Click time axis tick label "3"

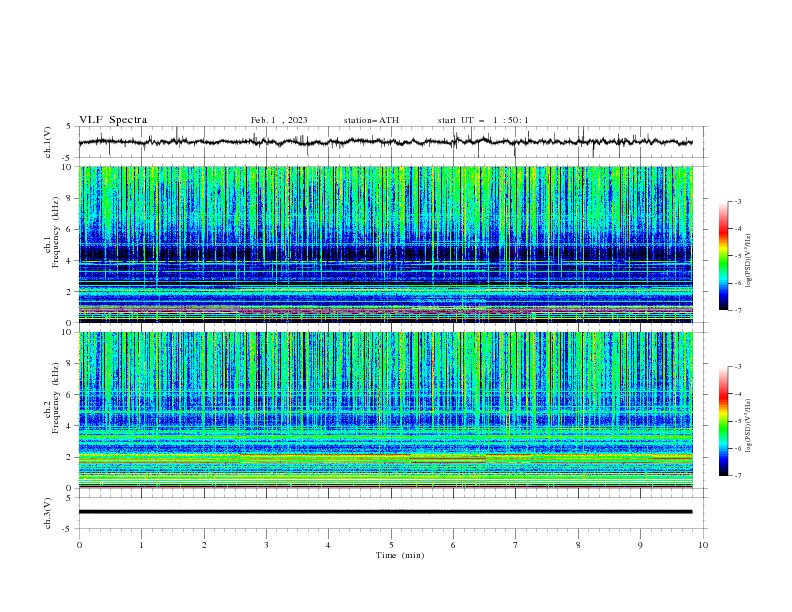pos(266,545)
